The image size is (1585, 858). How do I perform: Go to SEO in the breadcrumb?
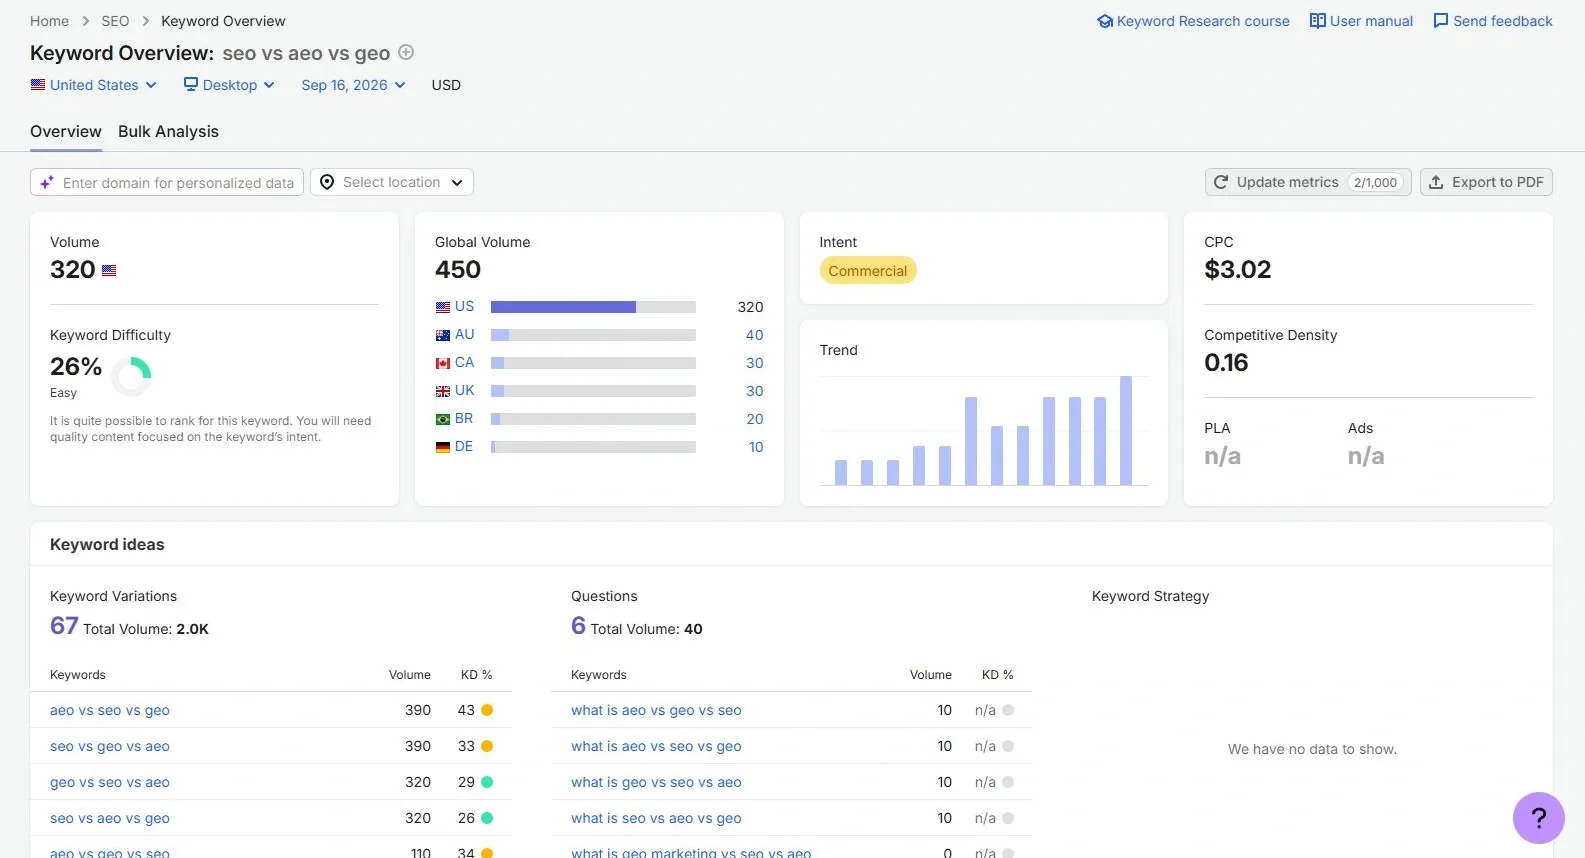tap(115, 21)
